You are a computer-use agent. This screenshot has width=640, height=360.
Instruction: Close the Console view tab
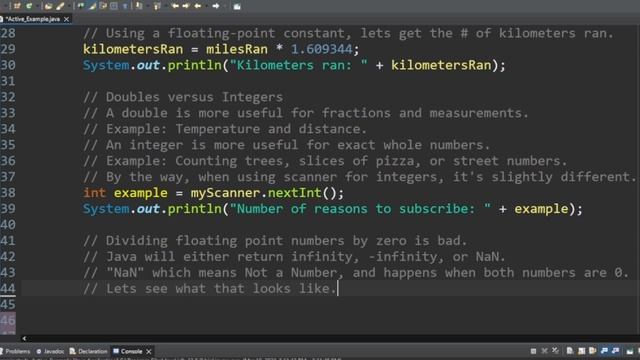click(149, 351)
